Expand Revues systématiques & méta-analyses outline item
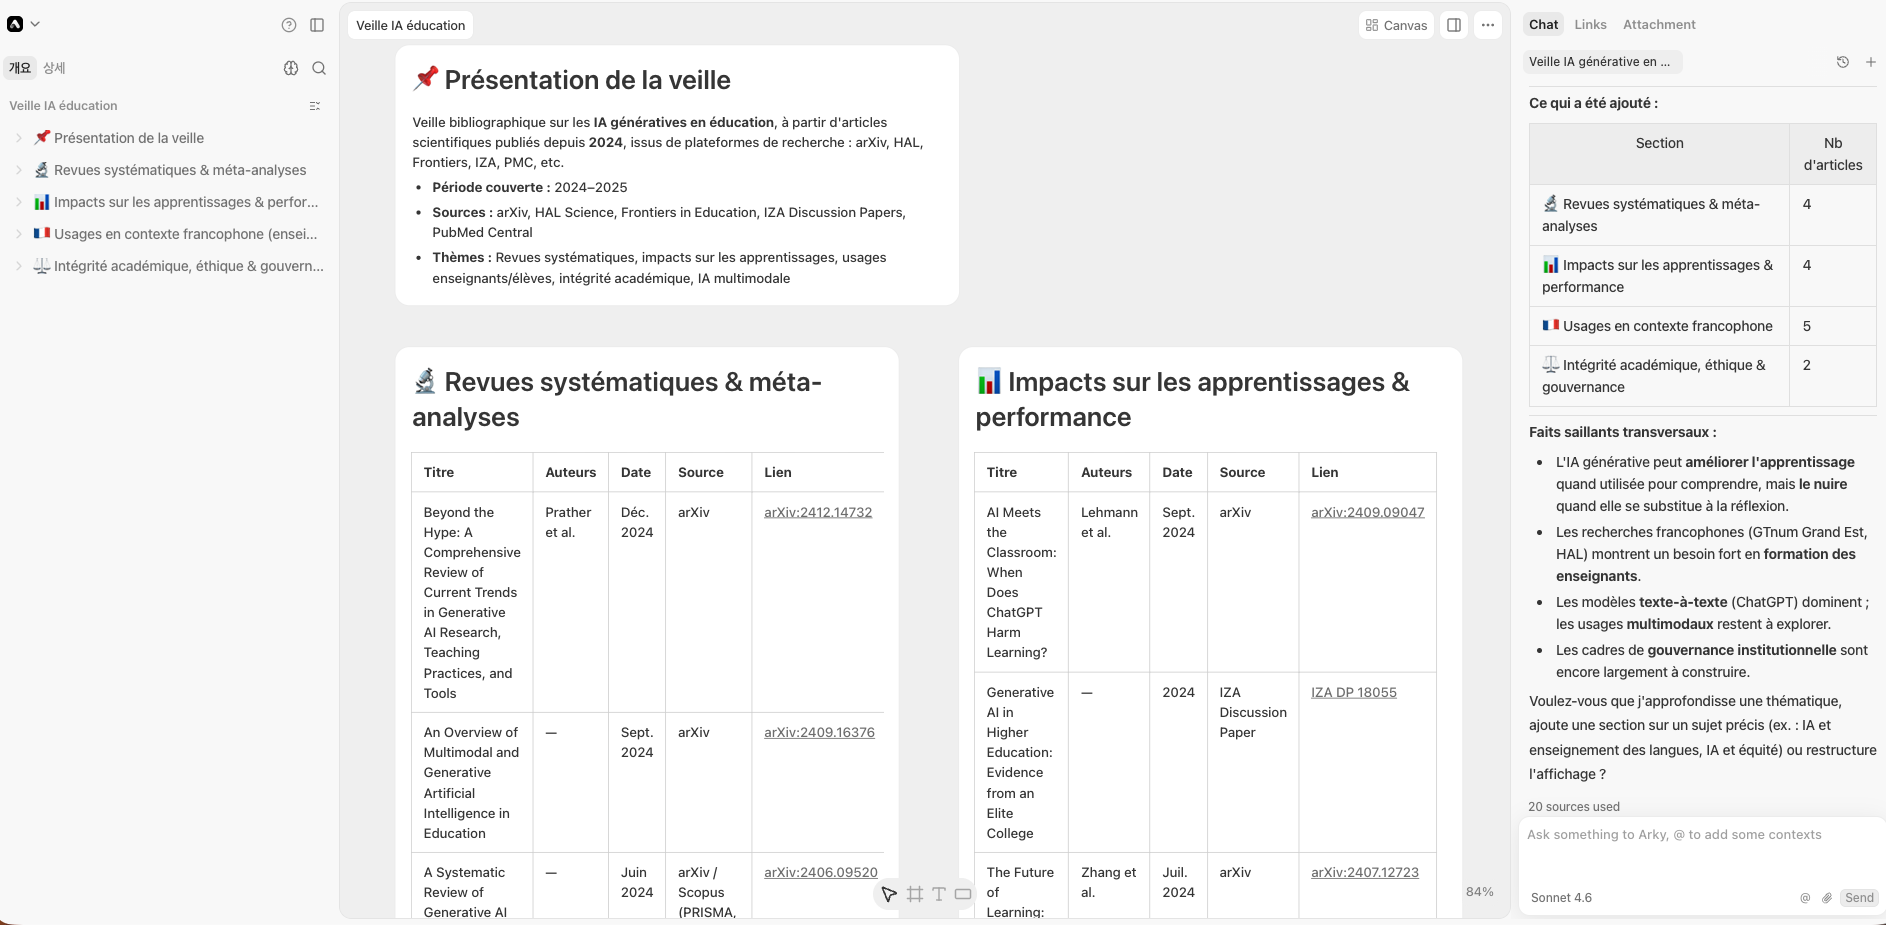 point(19,170)
